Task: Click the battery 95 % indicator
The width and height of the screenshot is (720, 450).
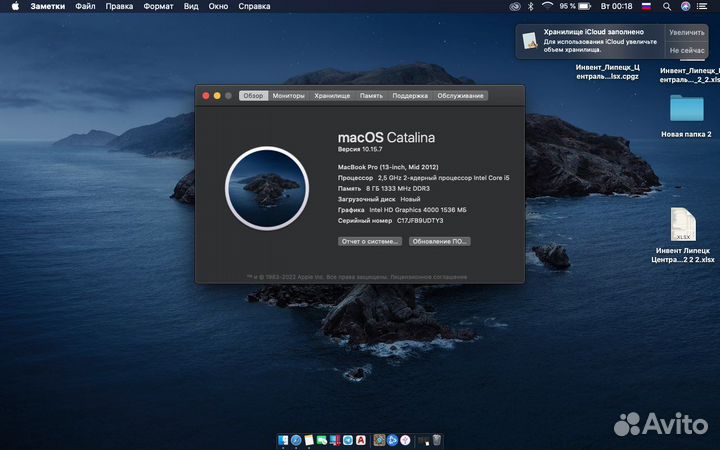Action: pos(575,6)
